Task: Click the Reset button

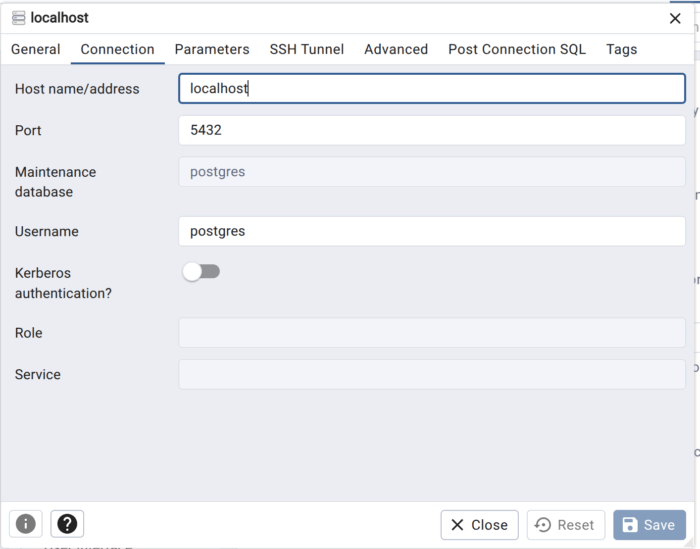Action: [x=566, y=525]
